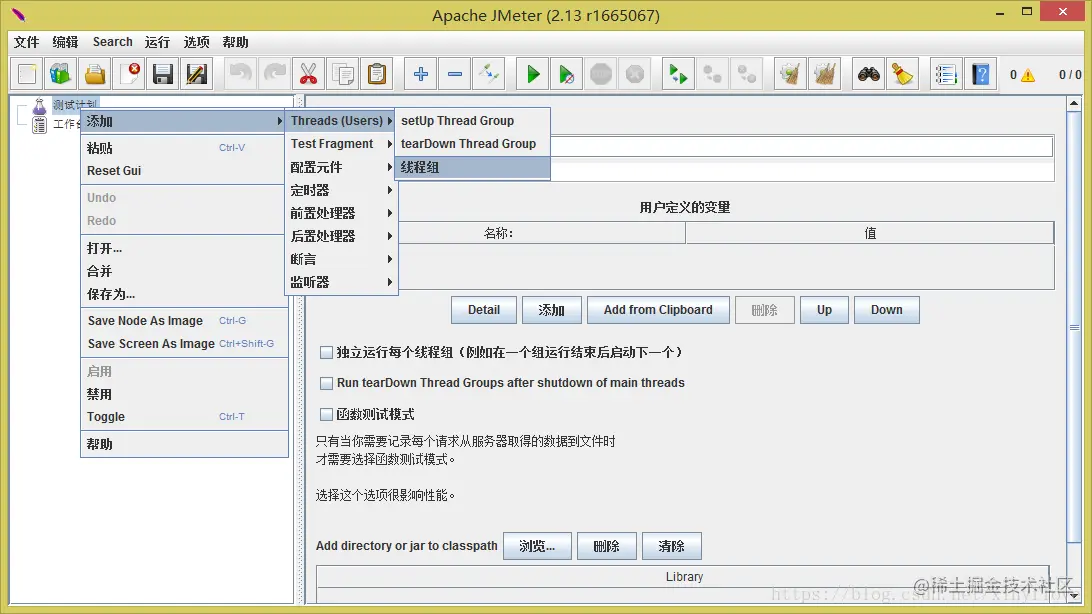Click the Close test plan icon
The height and width of the screenshot is (614, 1092).
[130, 74]
